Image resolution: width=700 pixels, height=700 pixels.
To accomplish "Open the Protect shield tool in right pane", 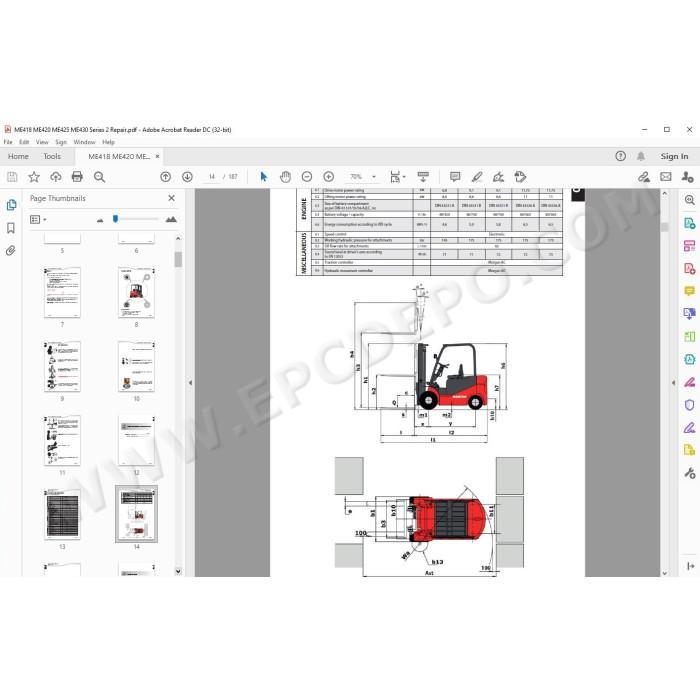I will (x=689, y=405).
